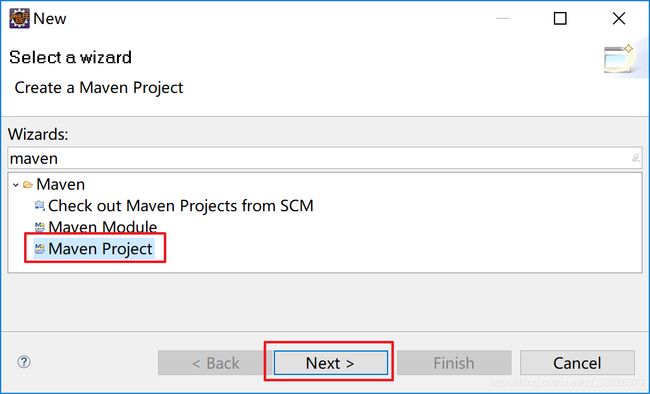
Task: Click the application icon in title bar
Action: pyautogui.click(x=19, y=18)
